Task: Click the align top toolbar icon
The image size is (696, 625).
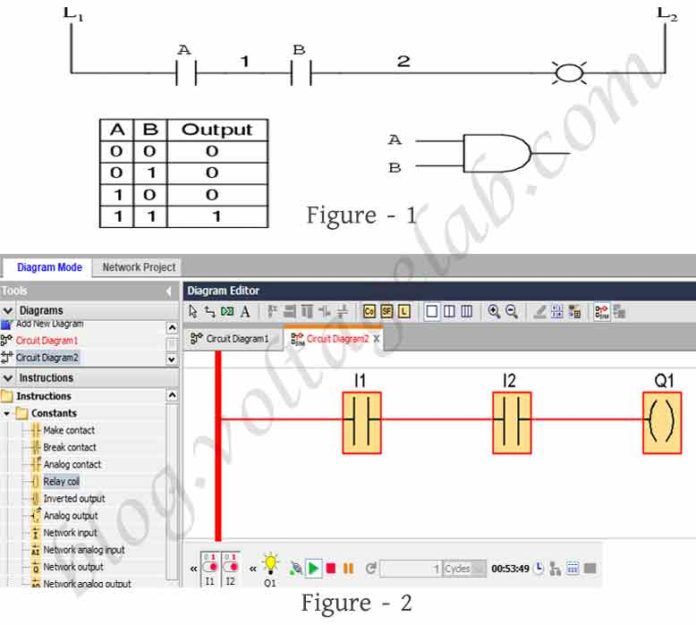Action: point(307,312)
